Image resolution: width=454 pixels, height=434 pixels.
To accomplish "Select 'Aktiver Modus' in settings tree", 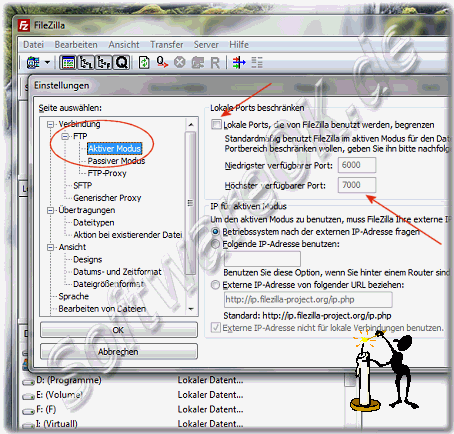I will click(114, 149).
